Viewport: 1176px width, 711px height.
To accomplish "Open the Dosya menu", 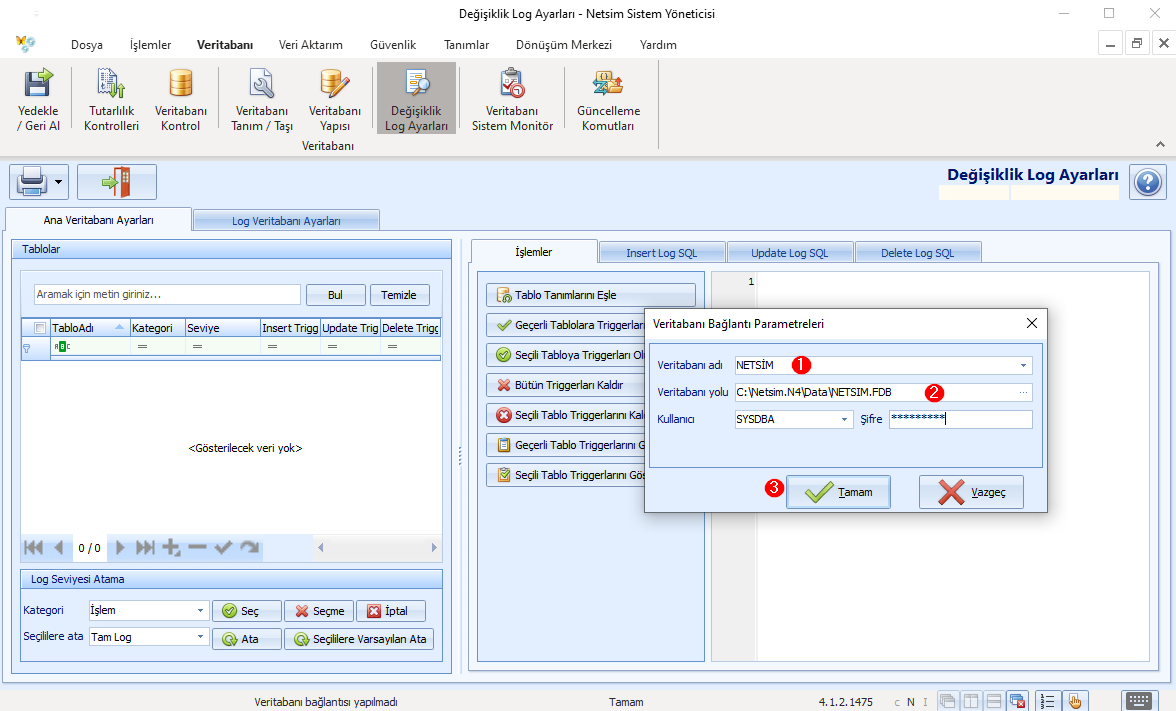I will tap(87, 45).
